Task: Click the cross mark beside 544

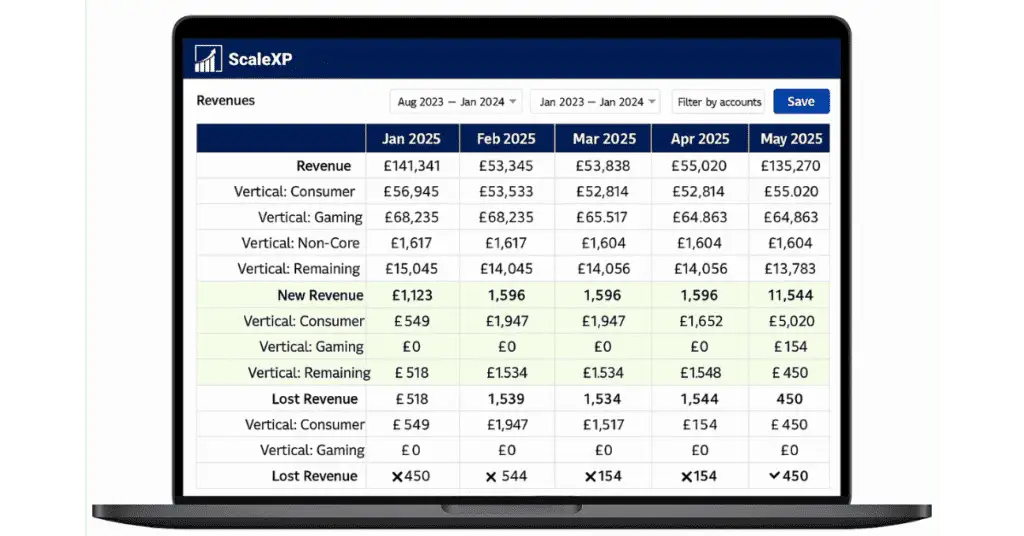Action: (x=491, y=477)
